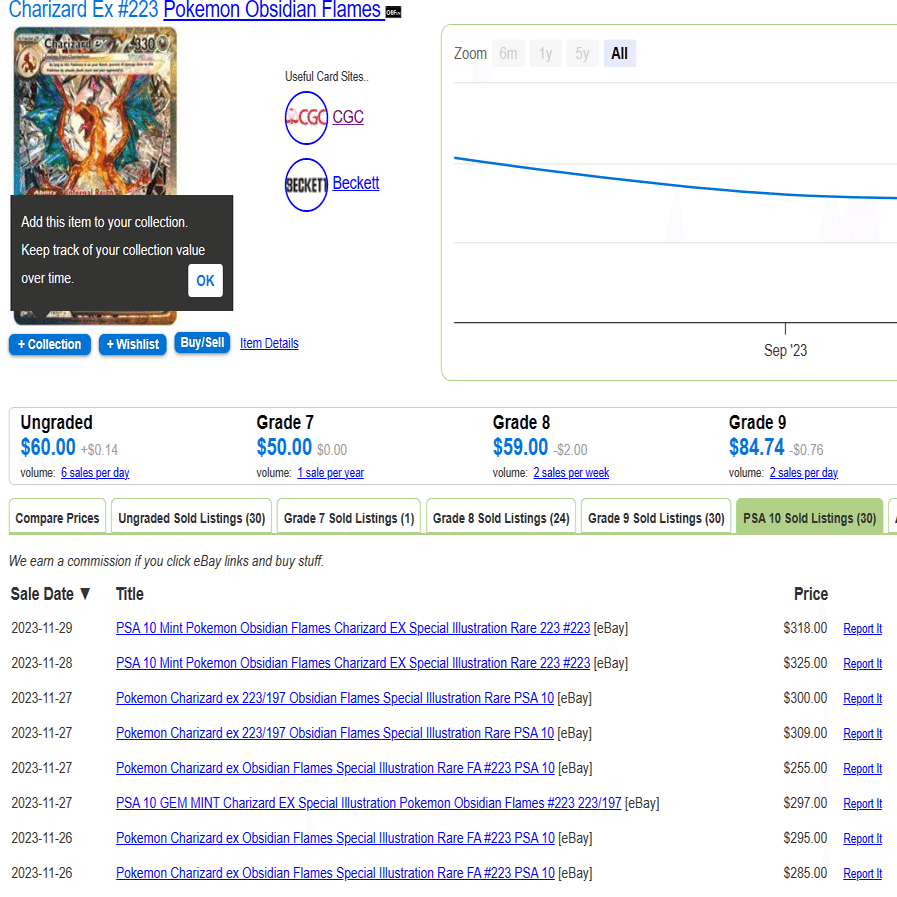This screenshot has height=897, width=897.
Task: Click the CGC logo icon
Action: 306,118
